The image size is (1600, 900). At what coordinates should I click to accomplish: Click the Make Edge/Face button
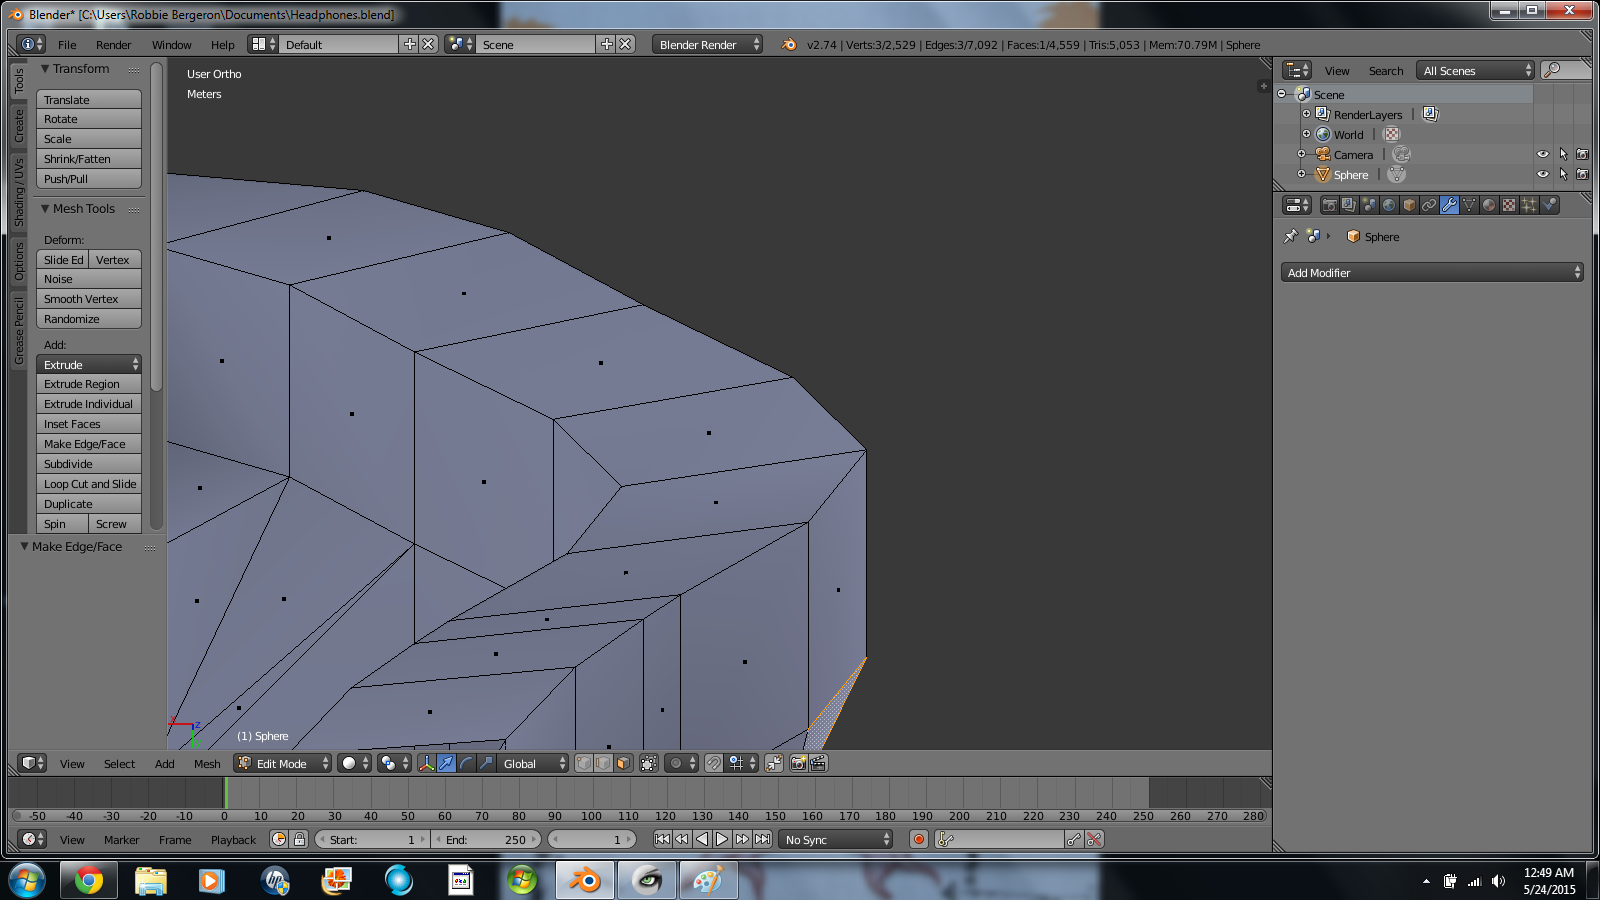pyautogui.click(x=89, y=444)
